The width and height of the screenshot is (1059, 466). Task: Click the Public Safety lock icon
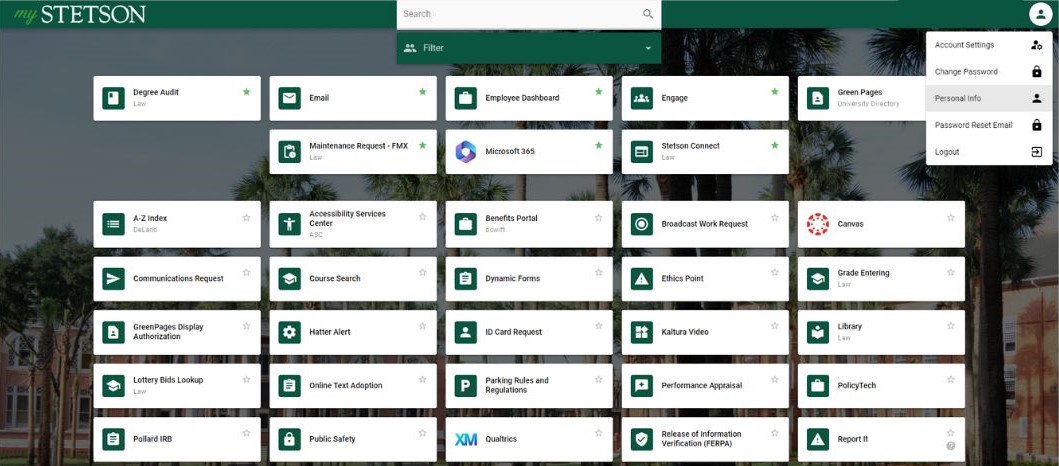290,439
